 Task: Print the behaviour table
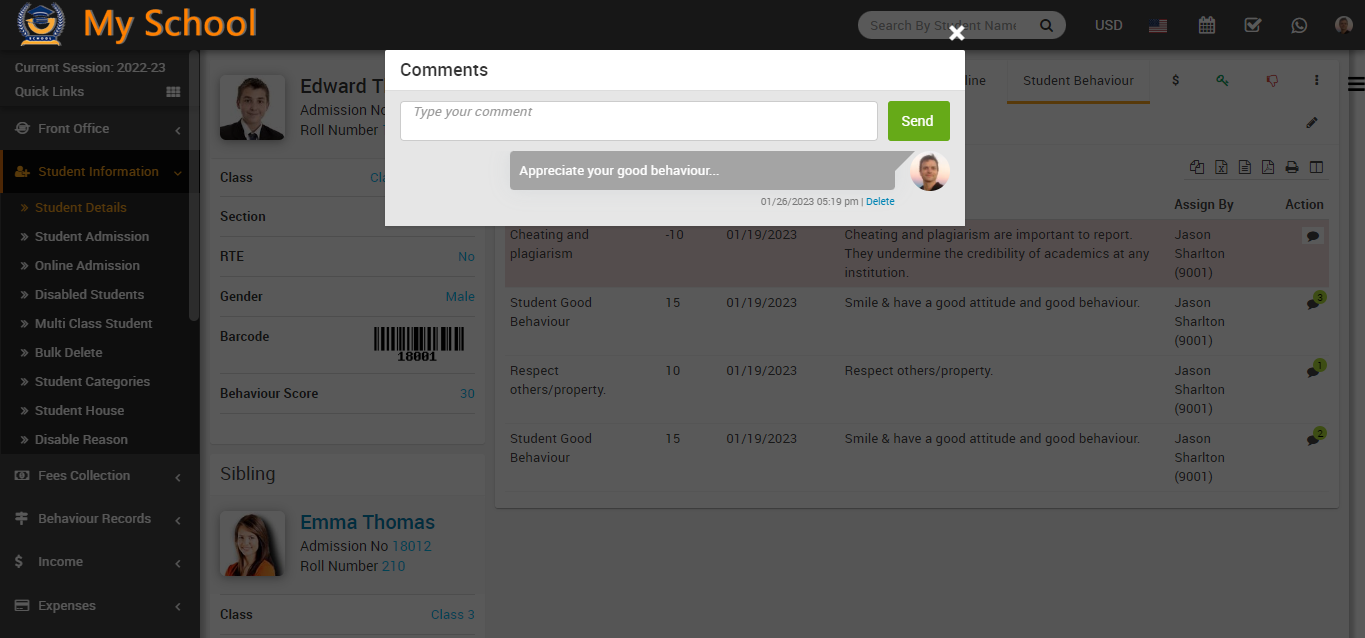(1291, 168)
